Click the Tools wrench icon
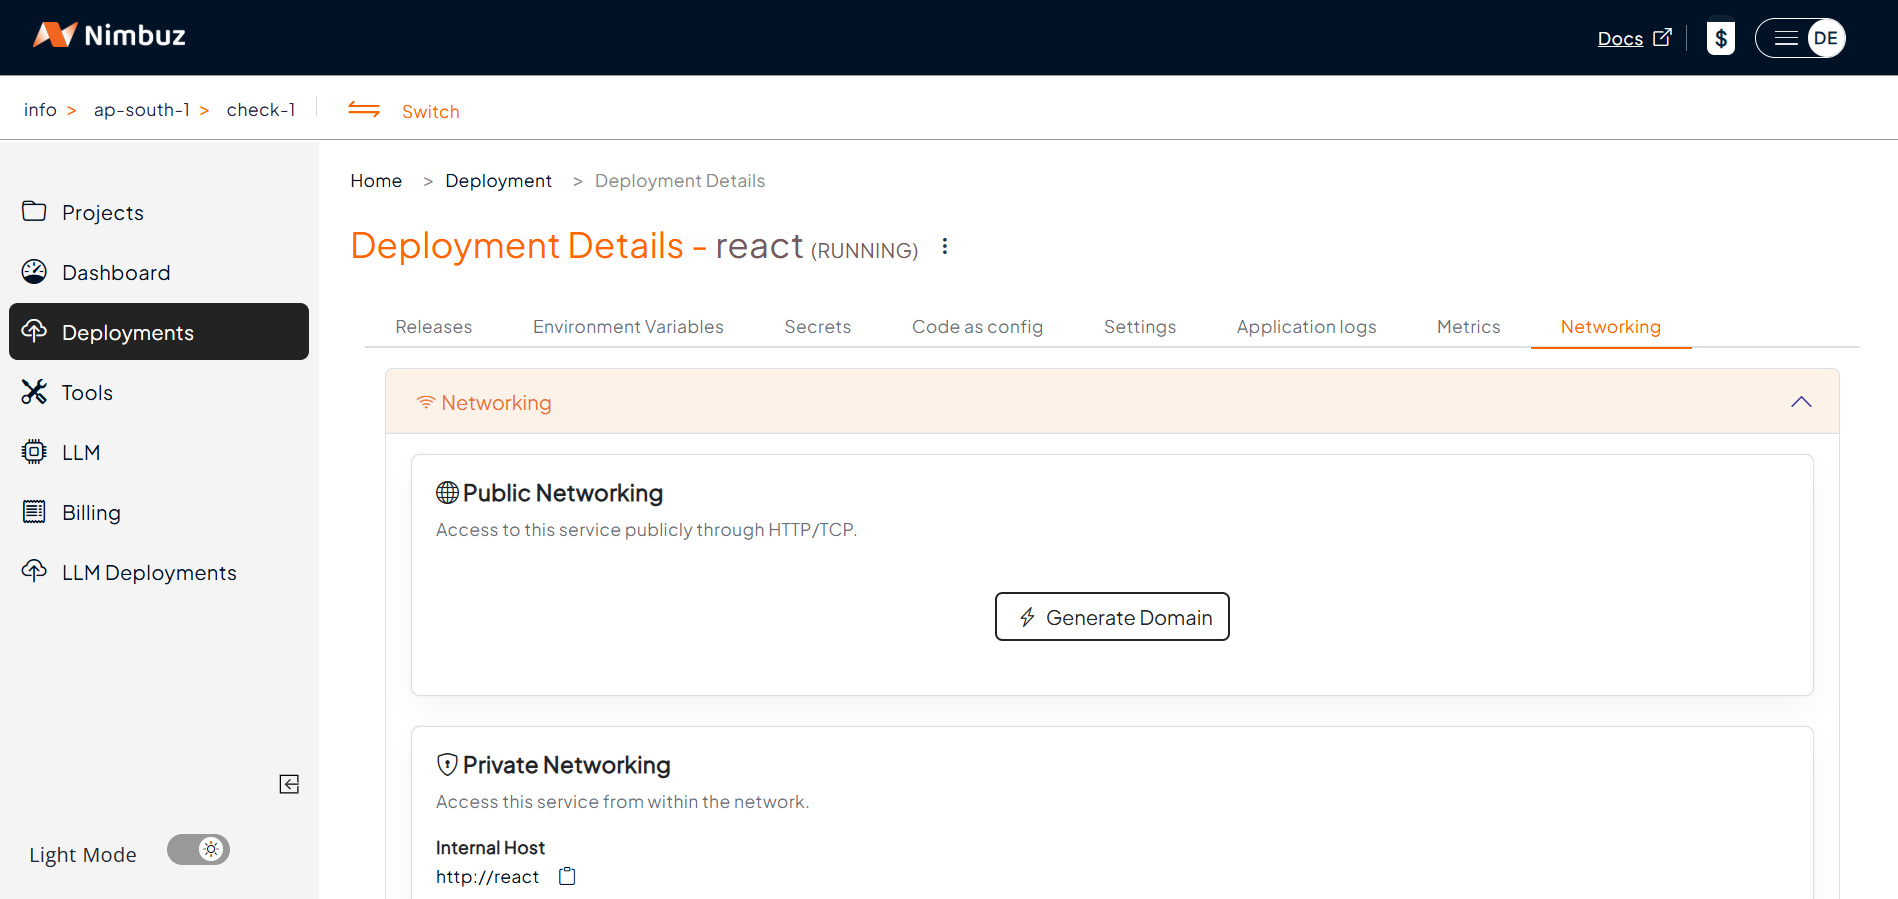 pos(34,392)
